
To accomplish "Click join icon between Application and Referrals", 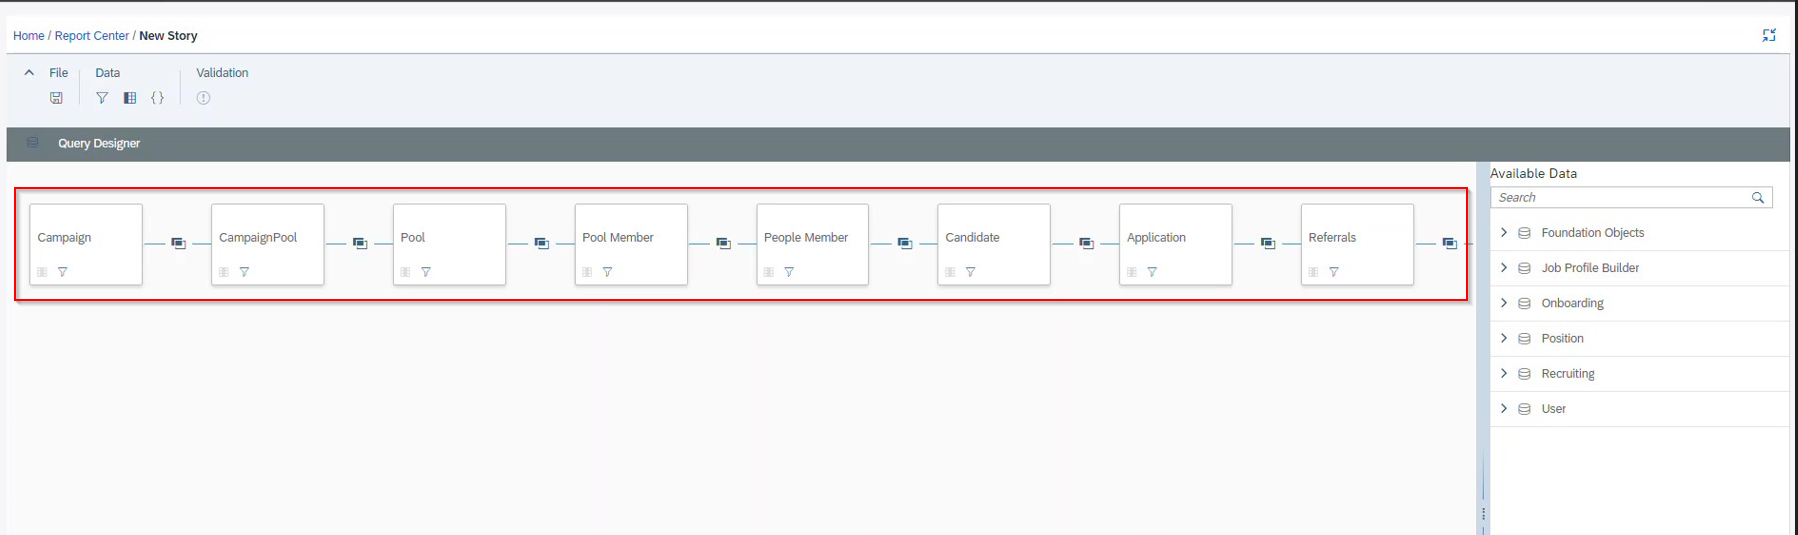I will 1268,243.
